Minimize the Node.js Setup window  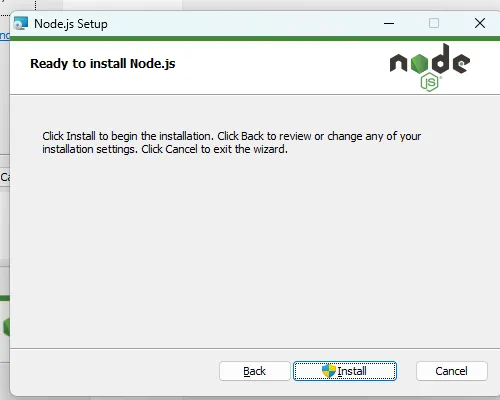click(389, 23)
